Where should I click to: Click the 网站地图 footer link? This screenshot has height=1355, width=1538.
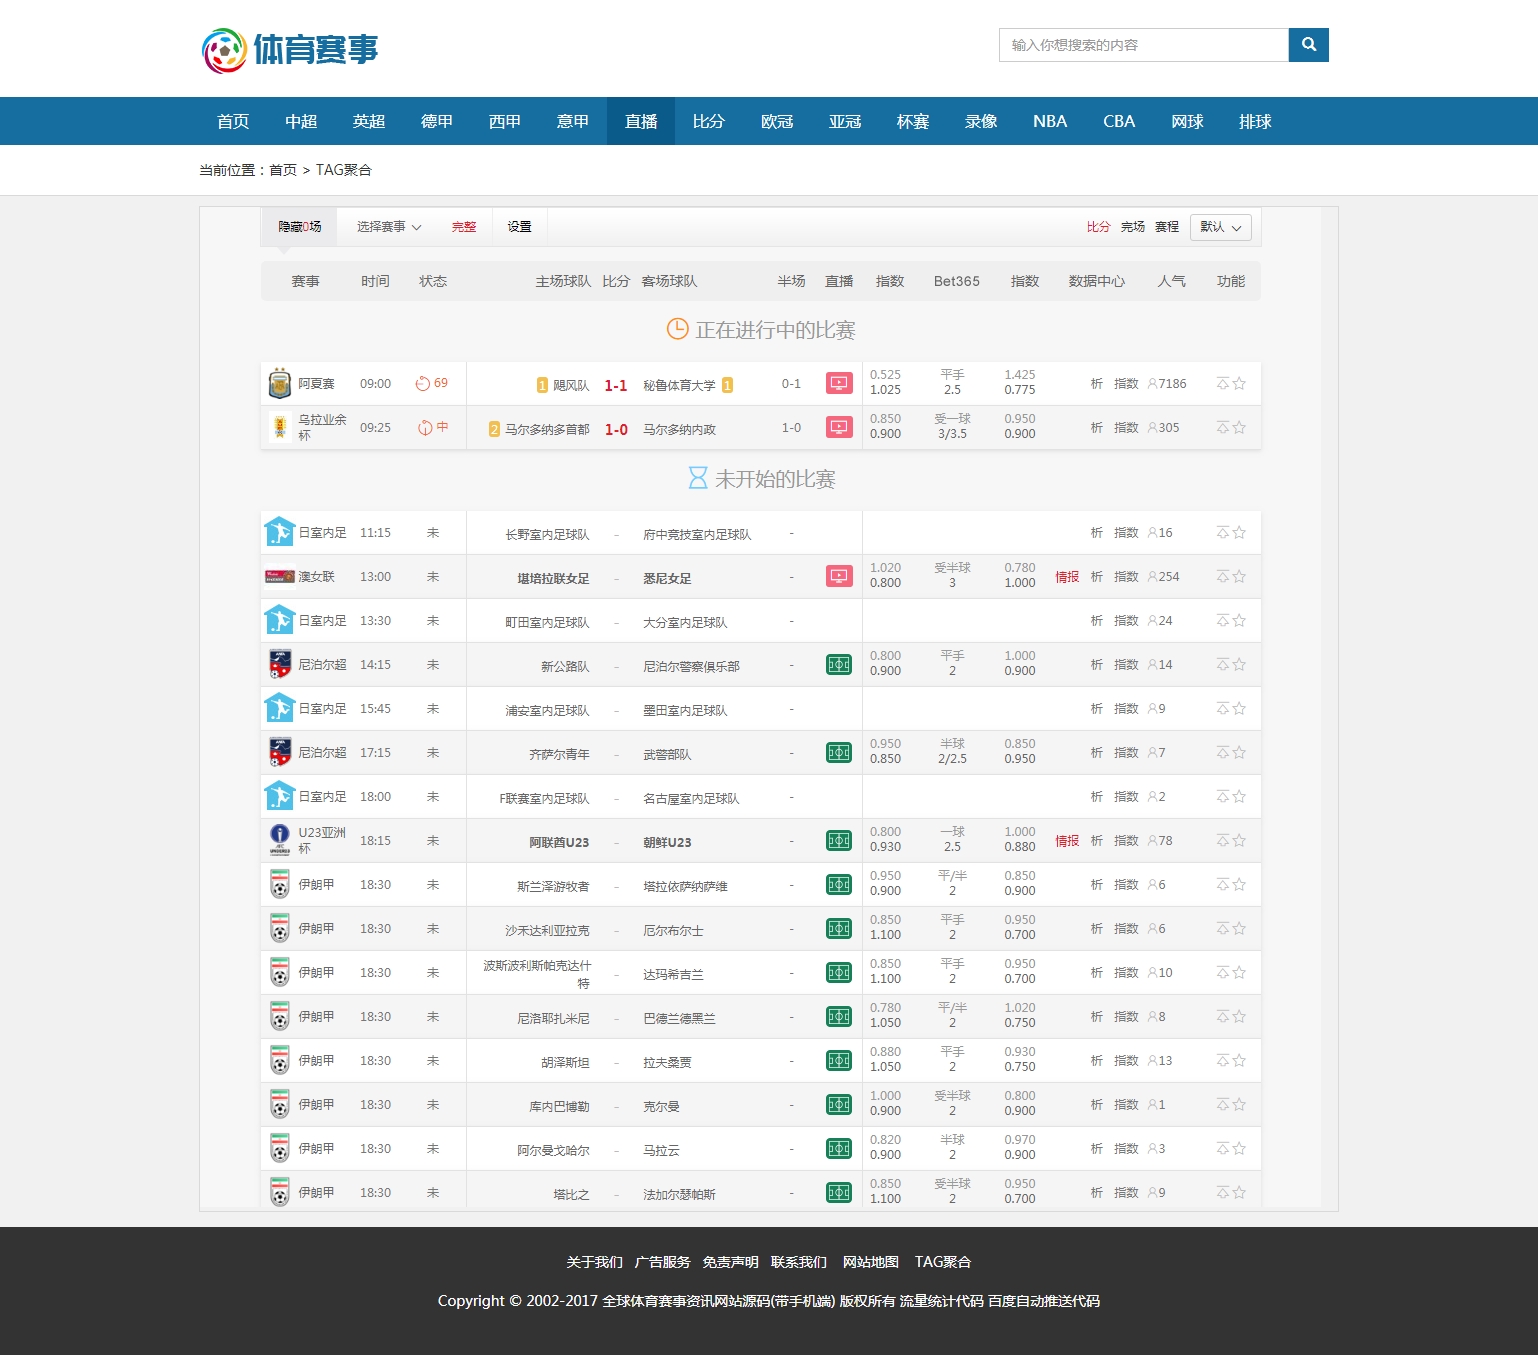[x=870, y=1262]
